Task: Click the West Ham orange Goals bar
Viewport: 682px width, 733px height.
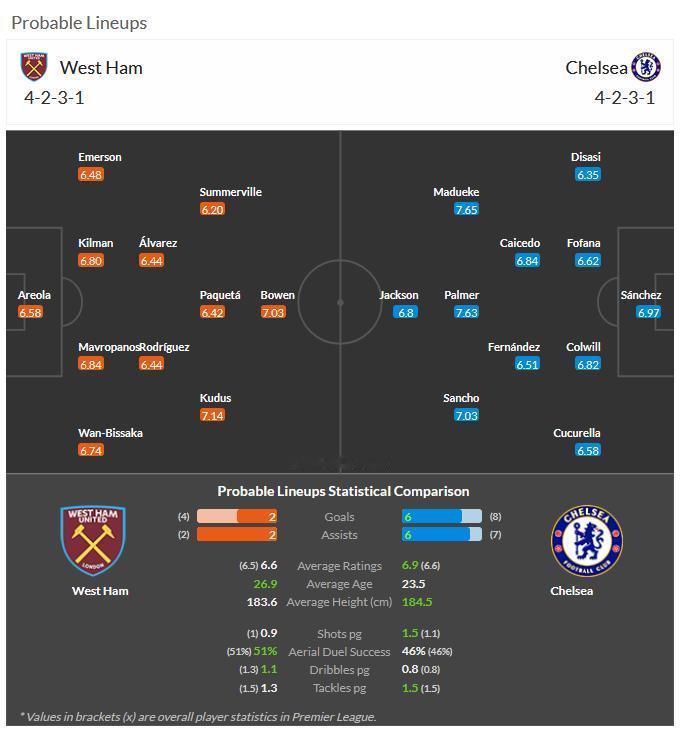Action: pos(237,517)
